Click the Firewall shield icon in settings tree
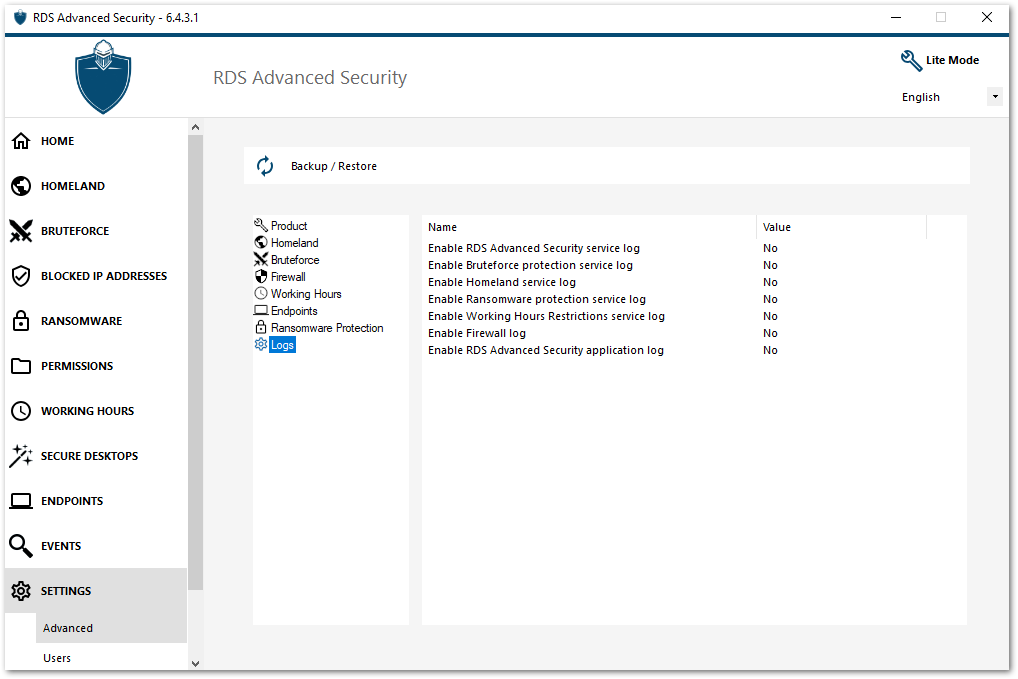 tap(261, 277)
